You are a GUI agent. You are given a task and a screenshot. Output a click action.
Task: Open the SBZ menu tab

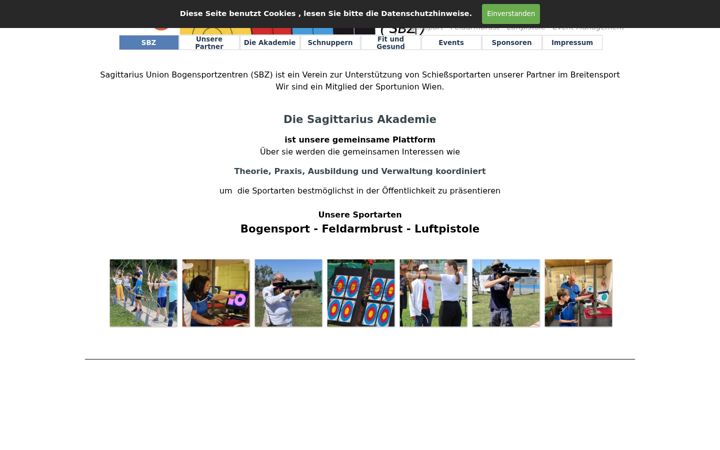149,43
